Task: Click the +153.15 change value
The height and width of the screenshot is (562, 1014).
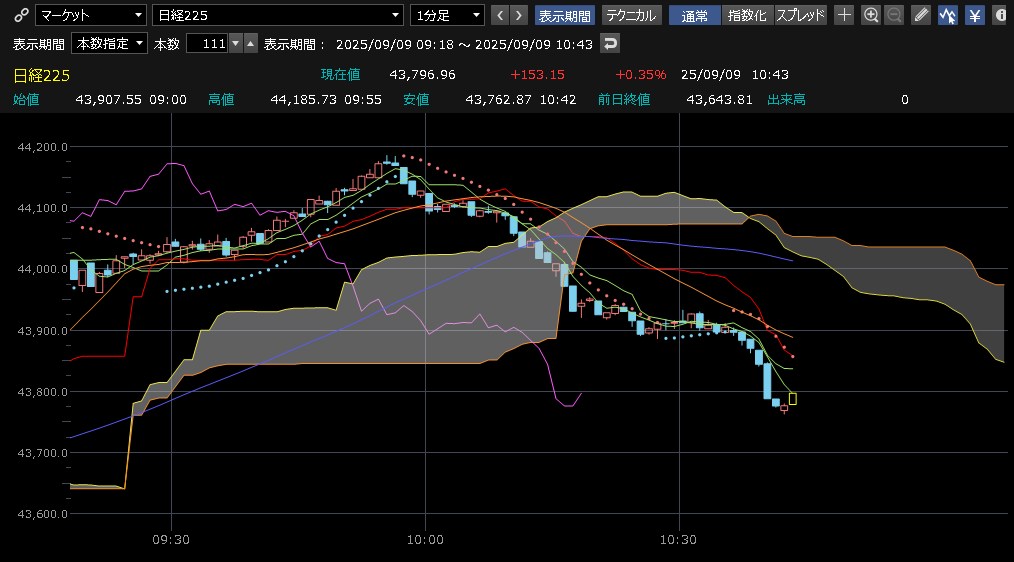Action: pyautogui.click(x=537, y=74)
